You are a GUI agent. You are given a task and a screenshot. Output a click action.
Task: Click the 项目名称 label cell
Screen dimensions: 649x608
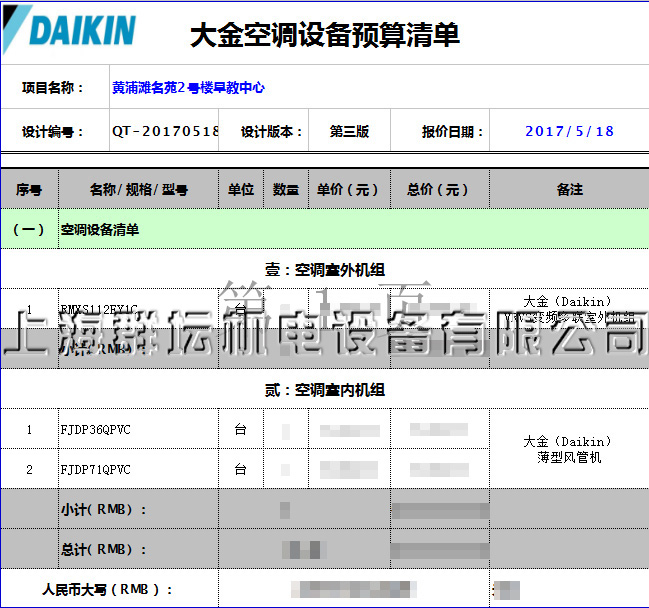click(x=53, y=88)
